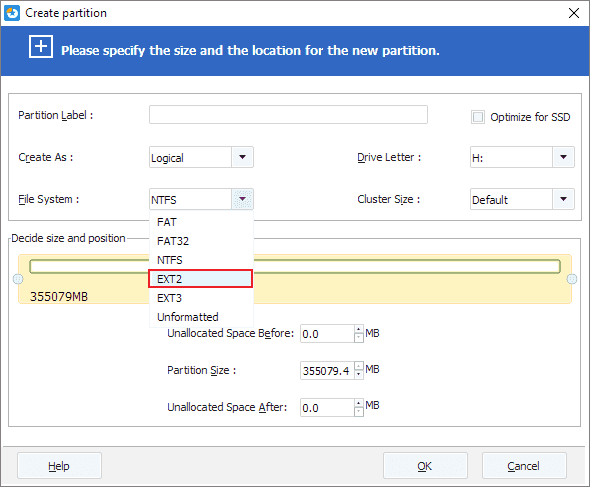Choose FAT32 from file system list
This screenshot has height=487, width=590.
[201, 241]
